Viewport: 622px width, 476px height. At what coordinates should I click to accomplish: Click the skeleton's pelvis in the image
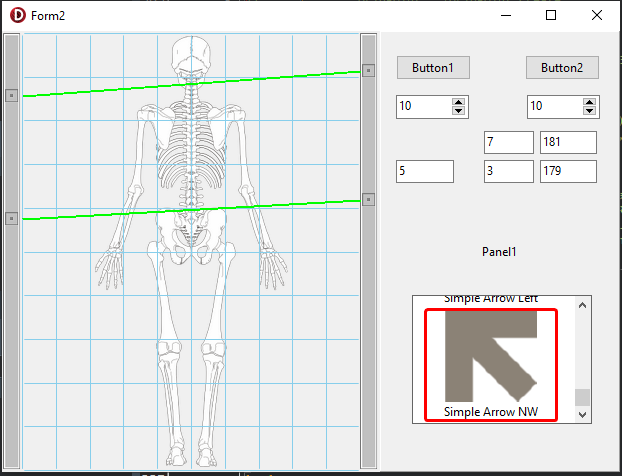tap(192, 234)
